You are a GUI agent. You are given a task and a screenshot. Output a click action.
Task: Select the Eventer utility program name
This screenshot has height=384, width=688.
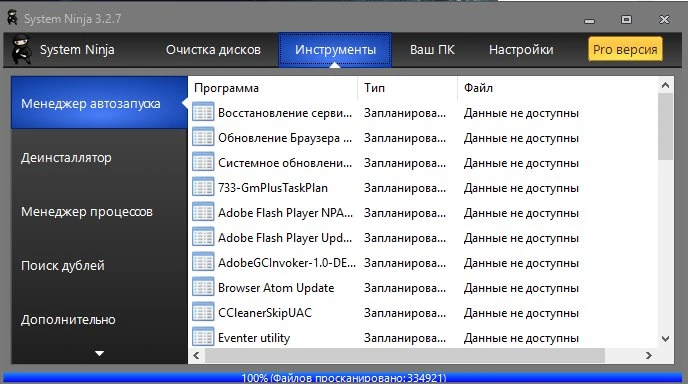(x=254, y=338)
